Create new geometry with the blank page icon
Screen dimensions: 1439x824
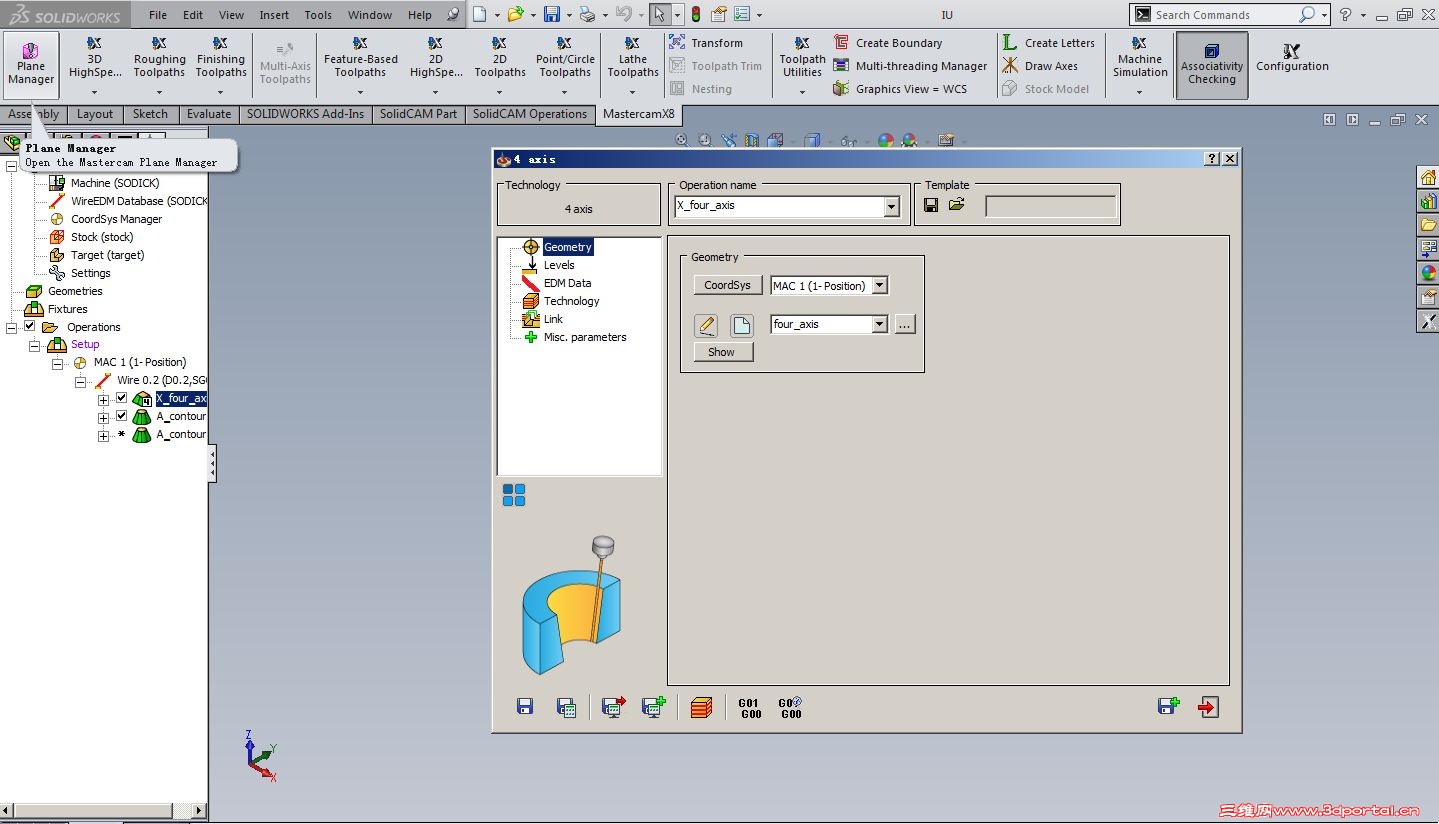tap(741, 325)
